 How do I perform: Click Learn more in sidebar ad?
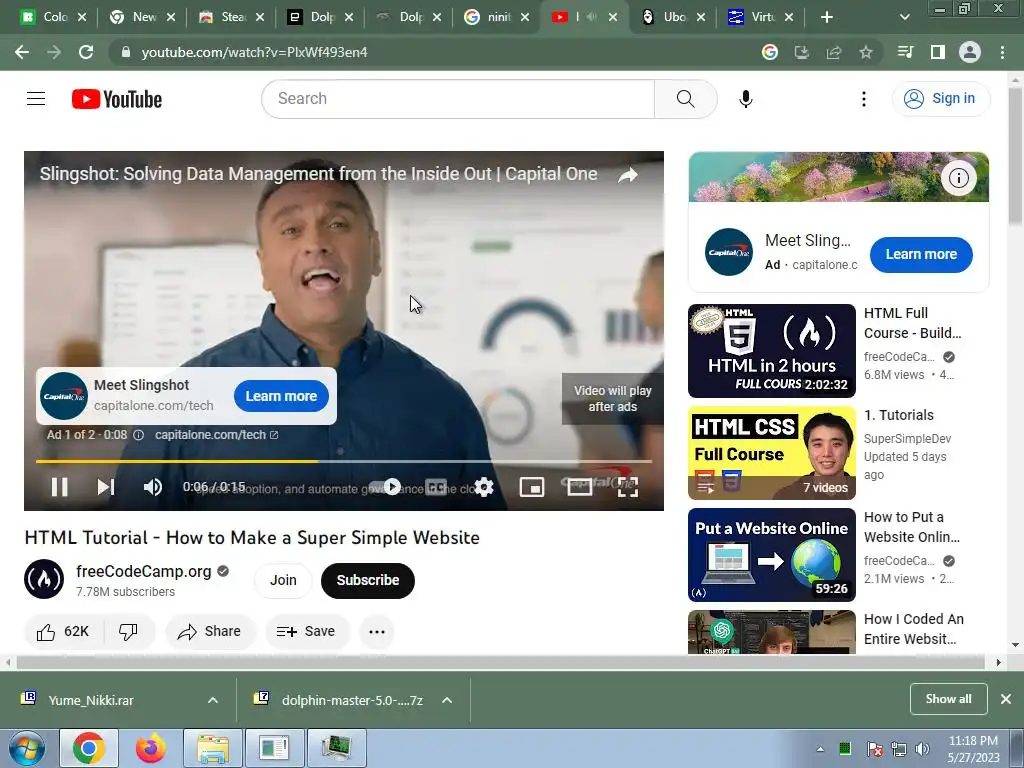click(921, 255)
